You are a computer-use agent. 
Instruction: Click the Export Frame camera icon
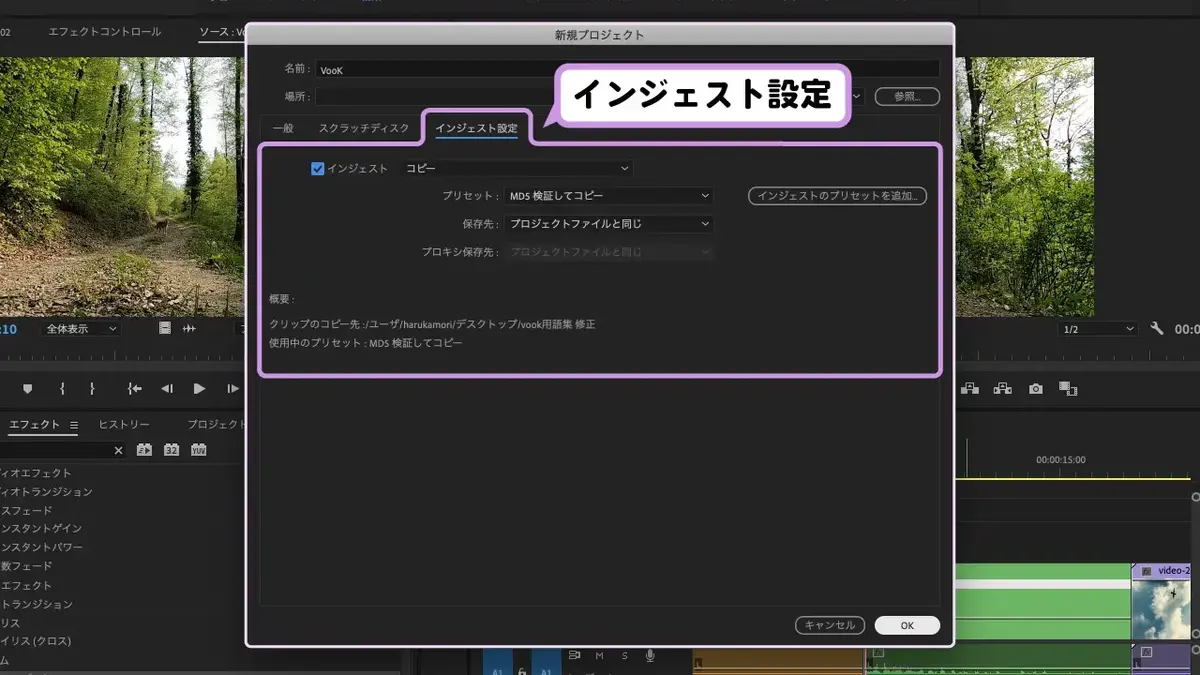[1036, 388]
